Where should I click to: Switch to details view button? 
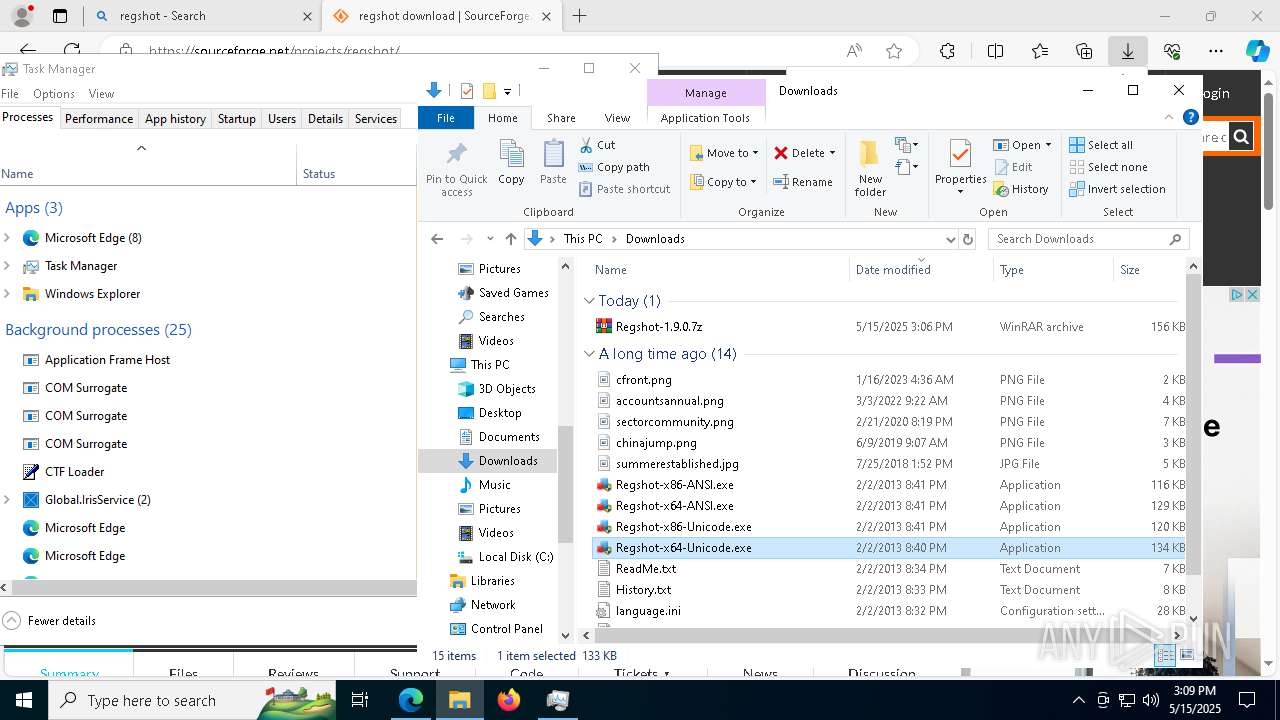pyautogui.click(x=1165, y=656)
